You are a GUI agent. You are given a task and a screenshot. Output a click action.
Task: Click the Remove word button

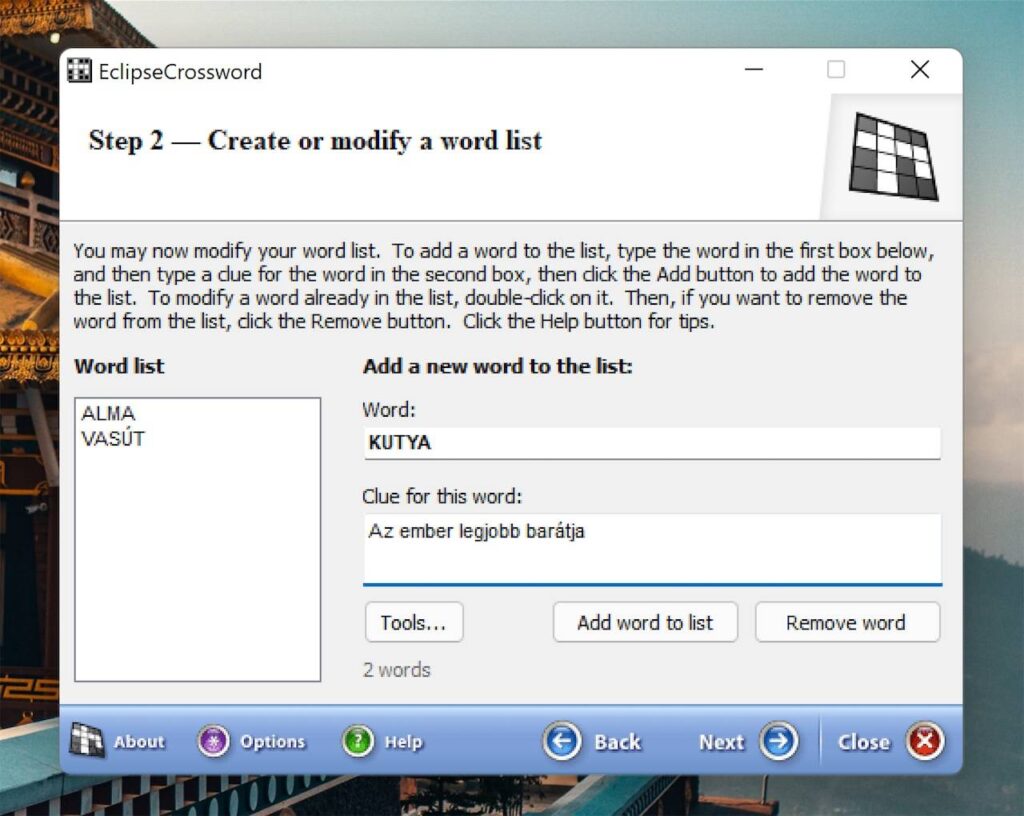click(x=847, y=623)
